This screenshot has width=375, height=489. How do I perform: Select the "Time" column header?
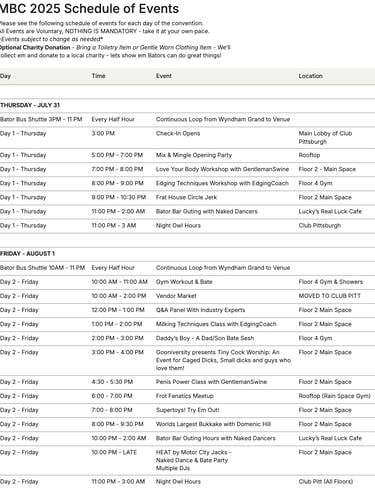(x=98, y=76)
